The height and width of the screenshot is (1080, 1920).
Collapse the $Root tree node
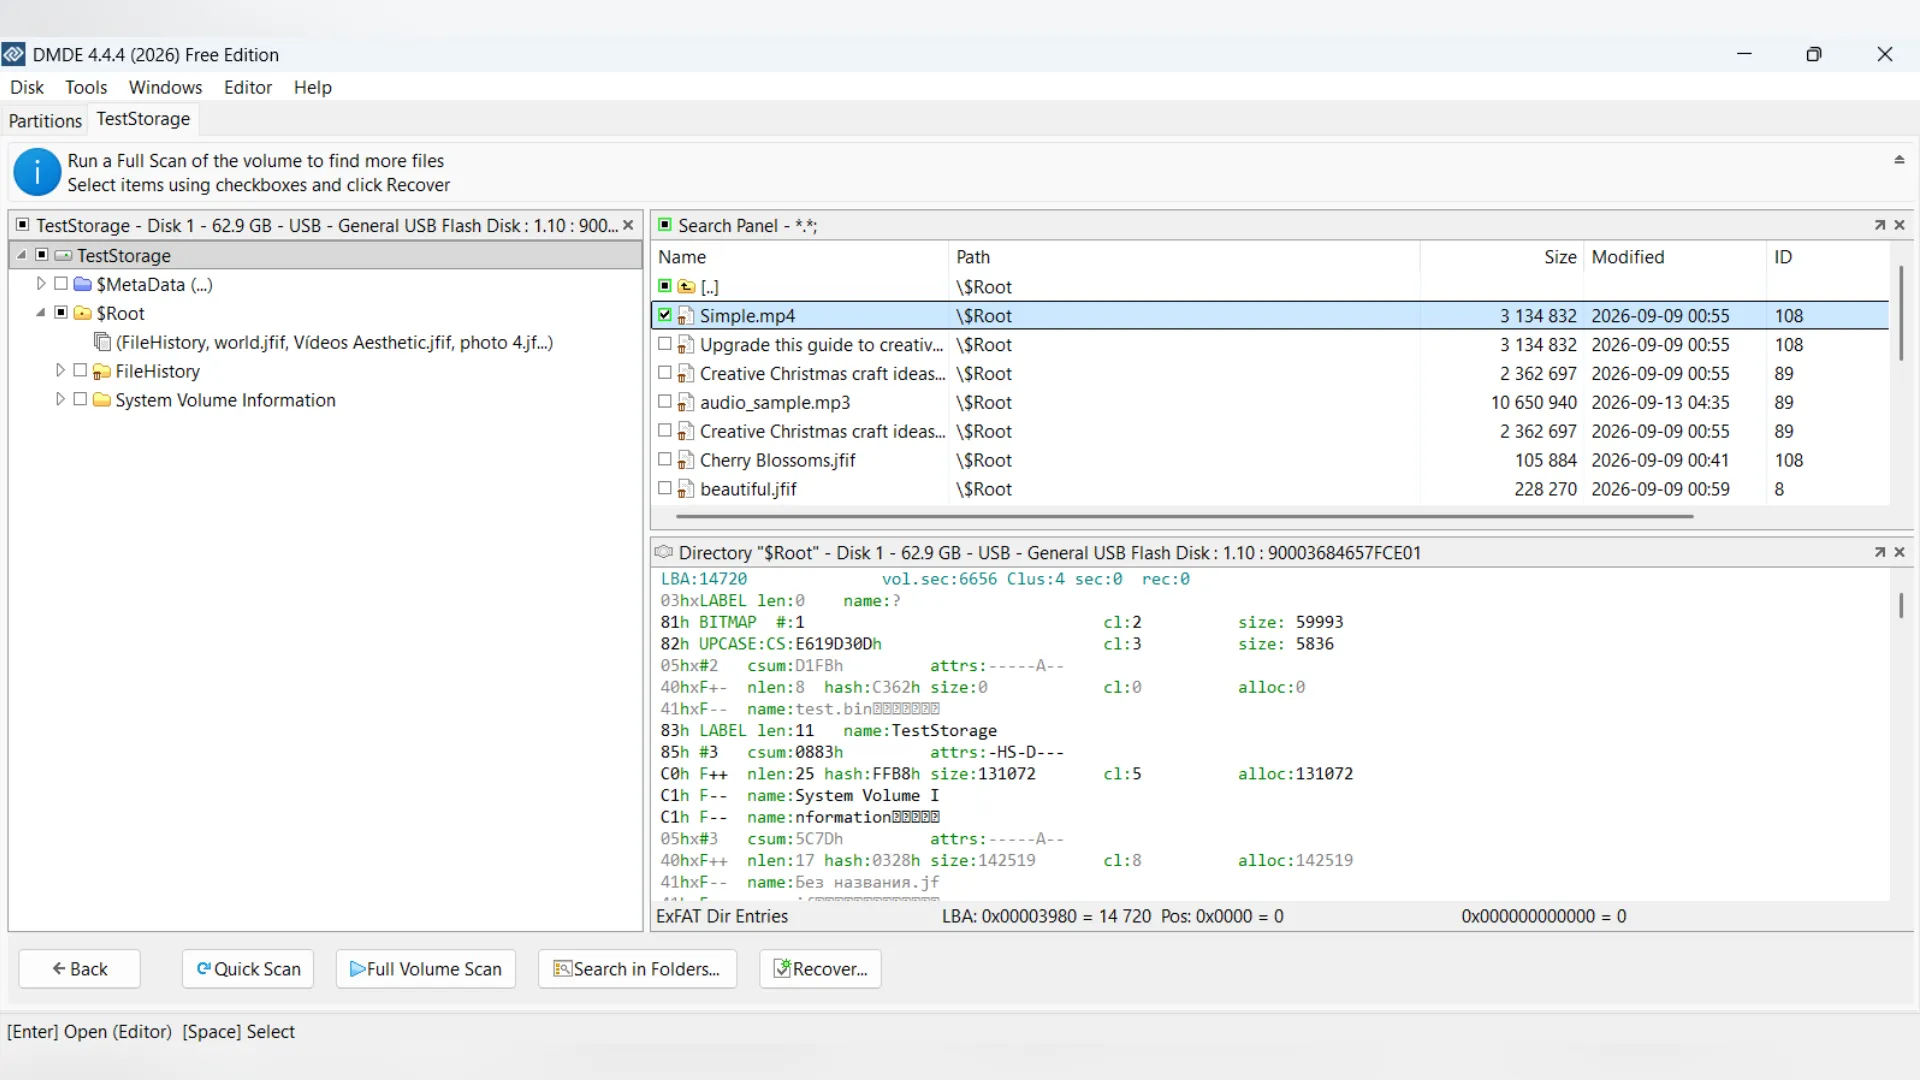tap(41, 313)
